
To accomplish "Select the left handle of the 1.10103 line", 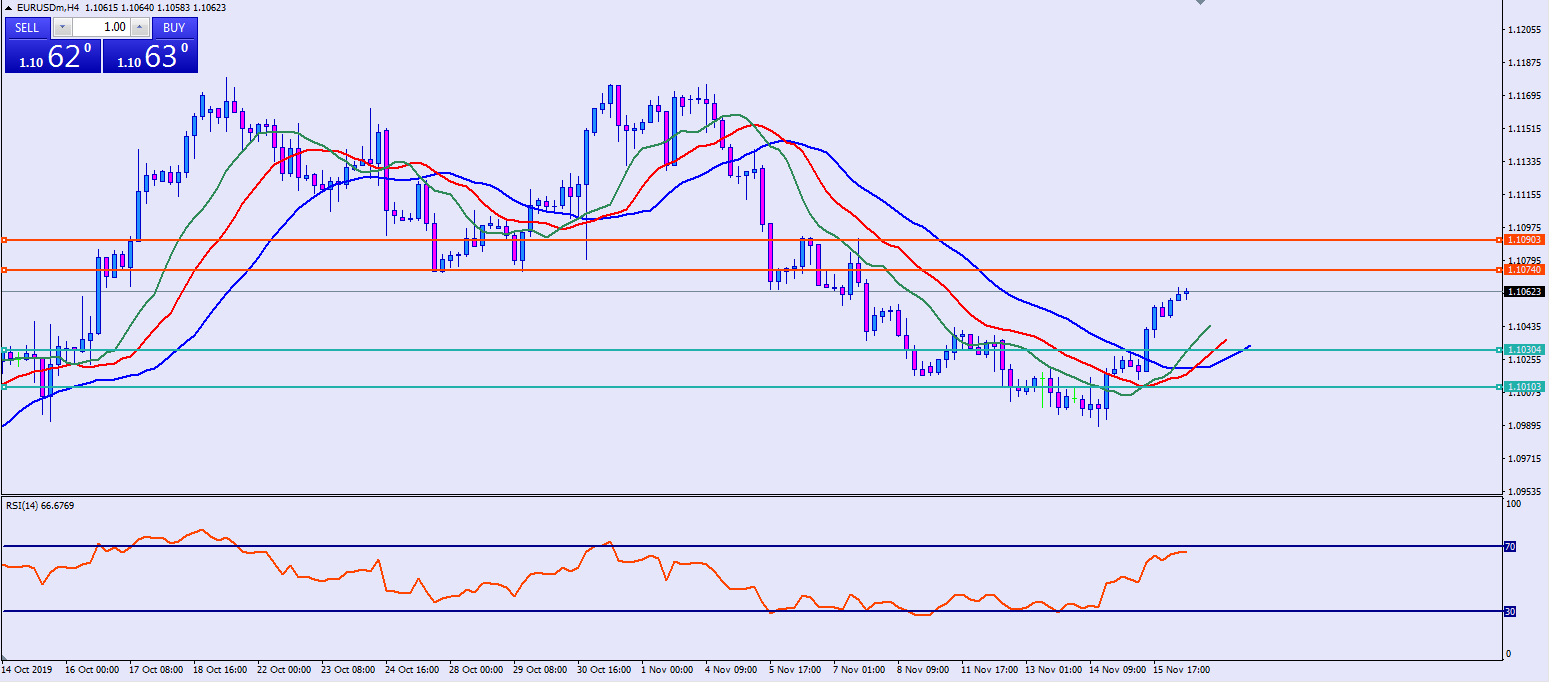I will [4, 387].
